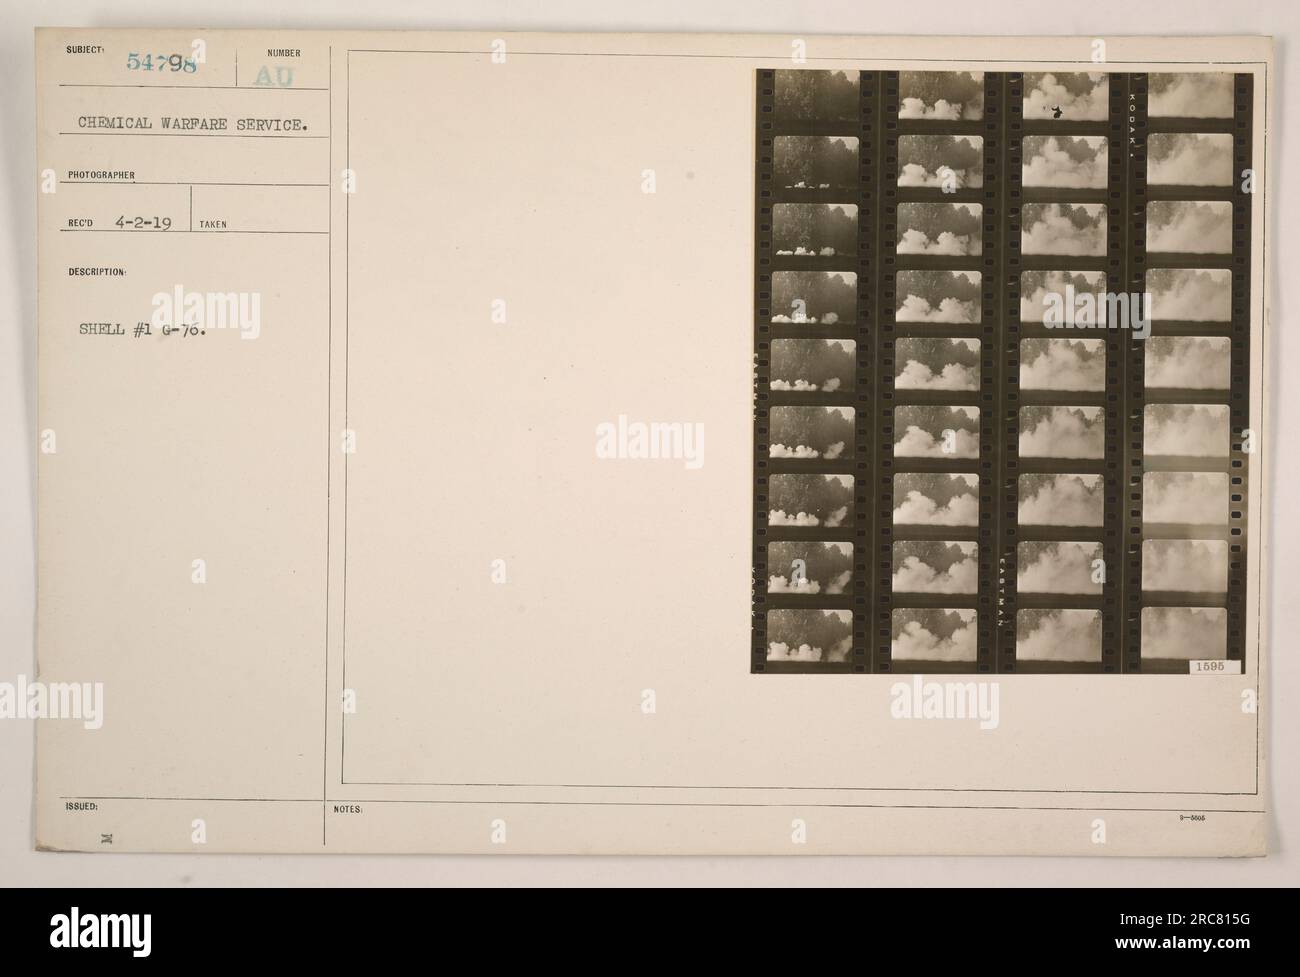Select the received date 4-2-19
Viewport: 1300px width, 977px height.
click(x=142, y=222)
